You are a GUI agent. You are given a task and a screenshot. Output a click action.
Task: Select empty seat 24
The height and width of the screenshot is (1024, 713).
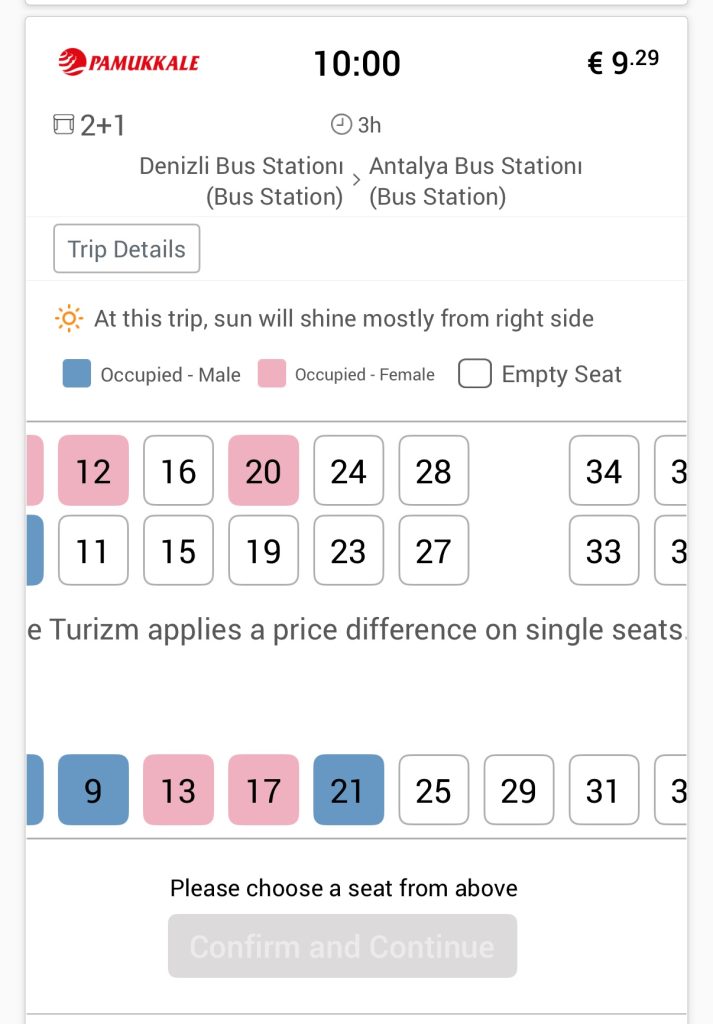pos(348,471)
